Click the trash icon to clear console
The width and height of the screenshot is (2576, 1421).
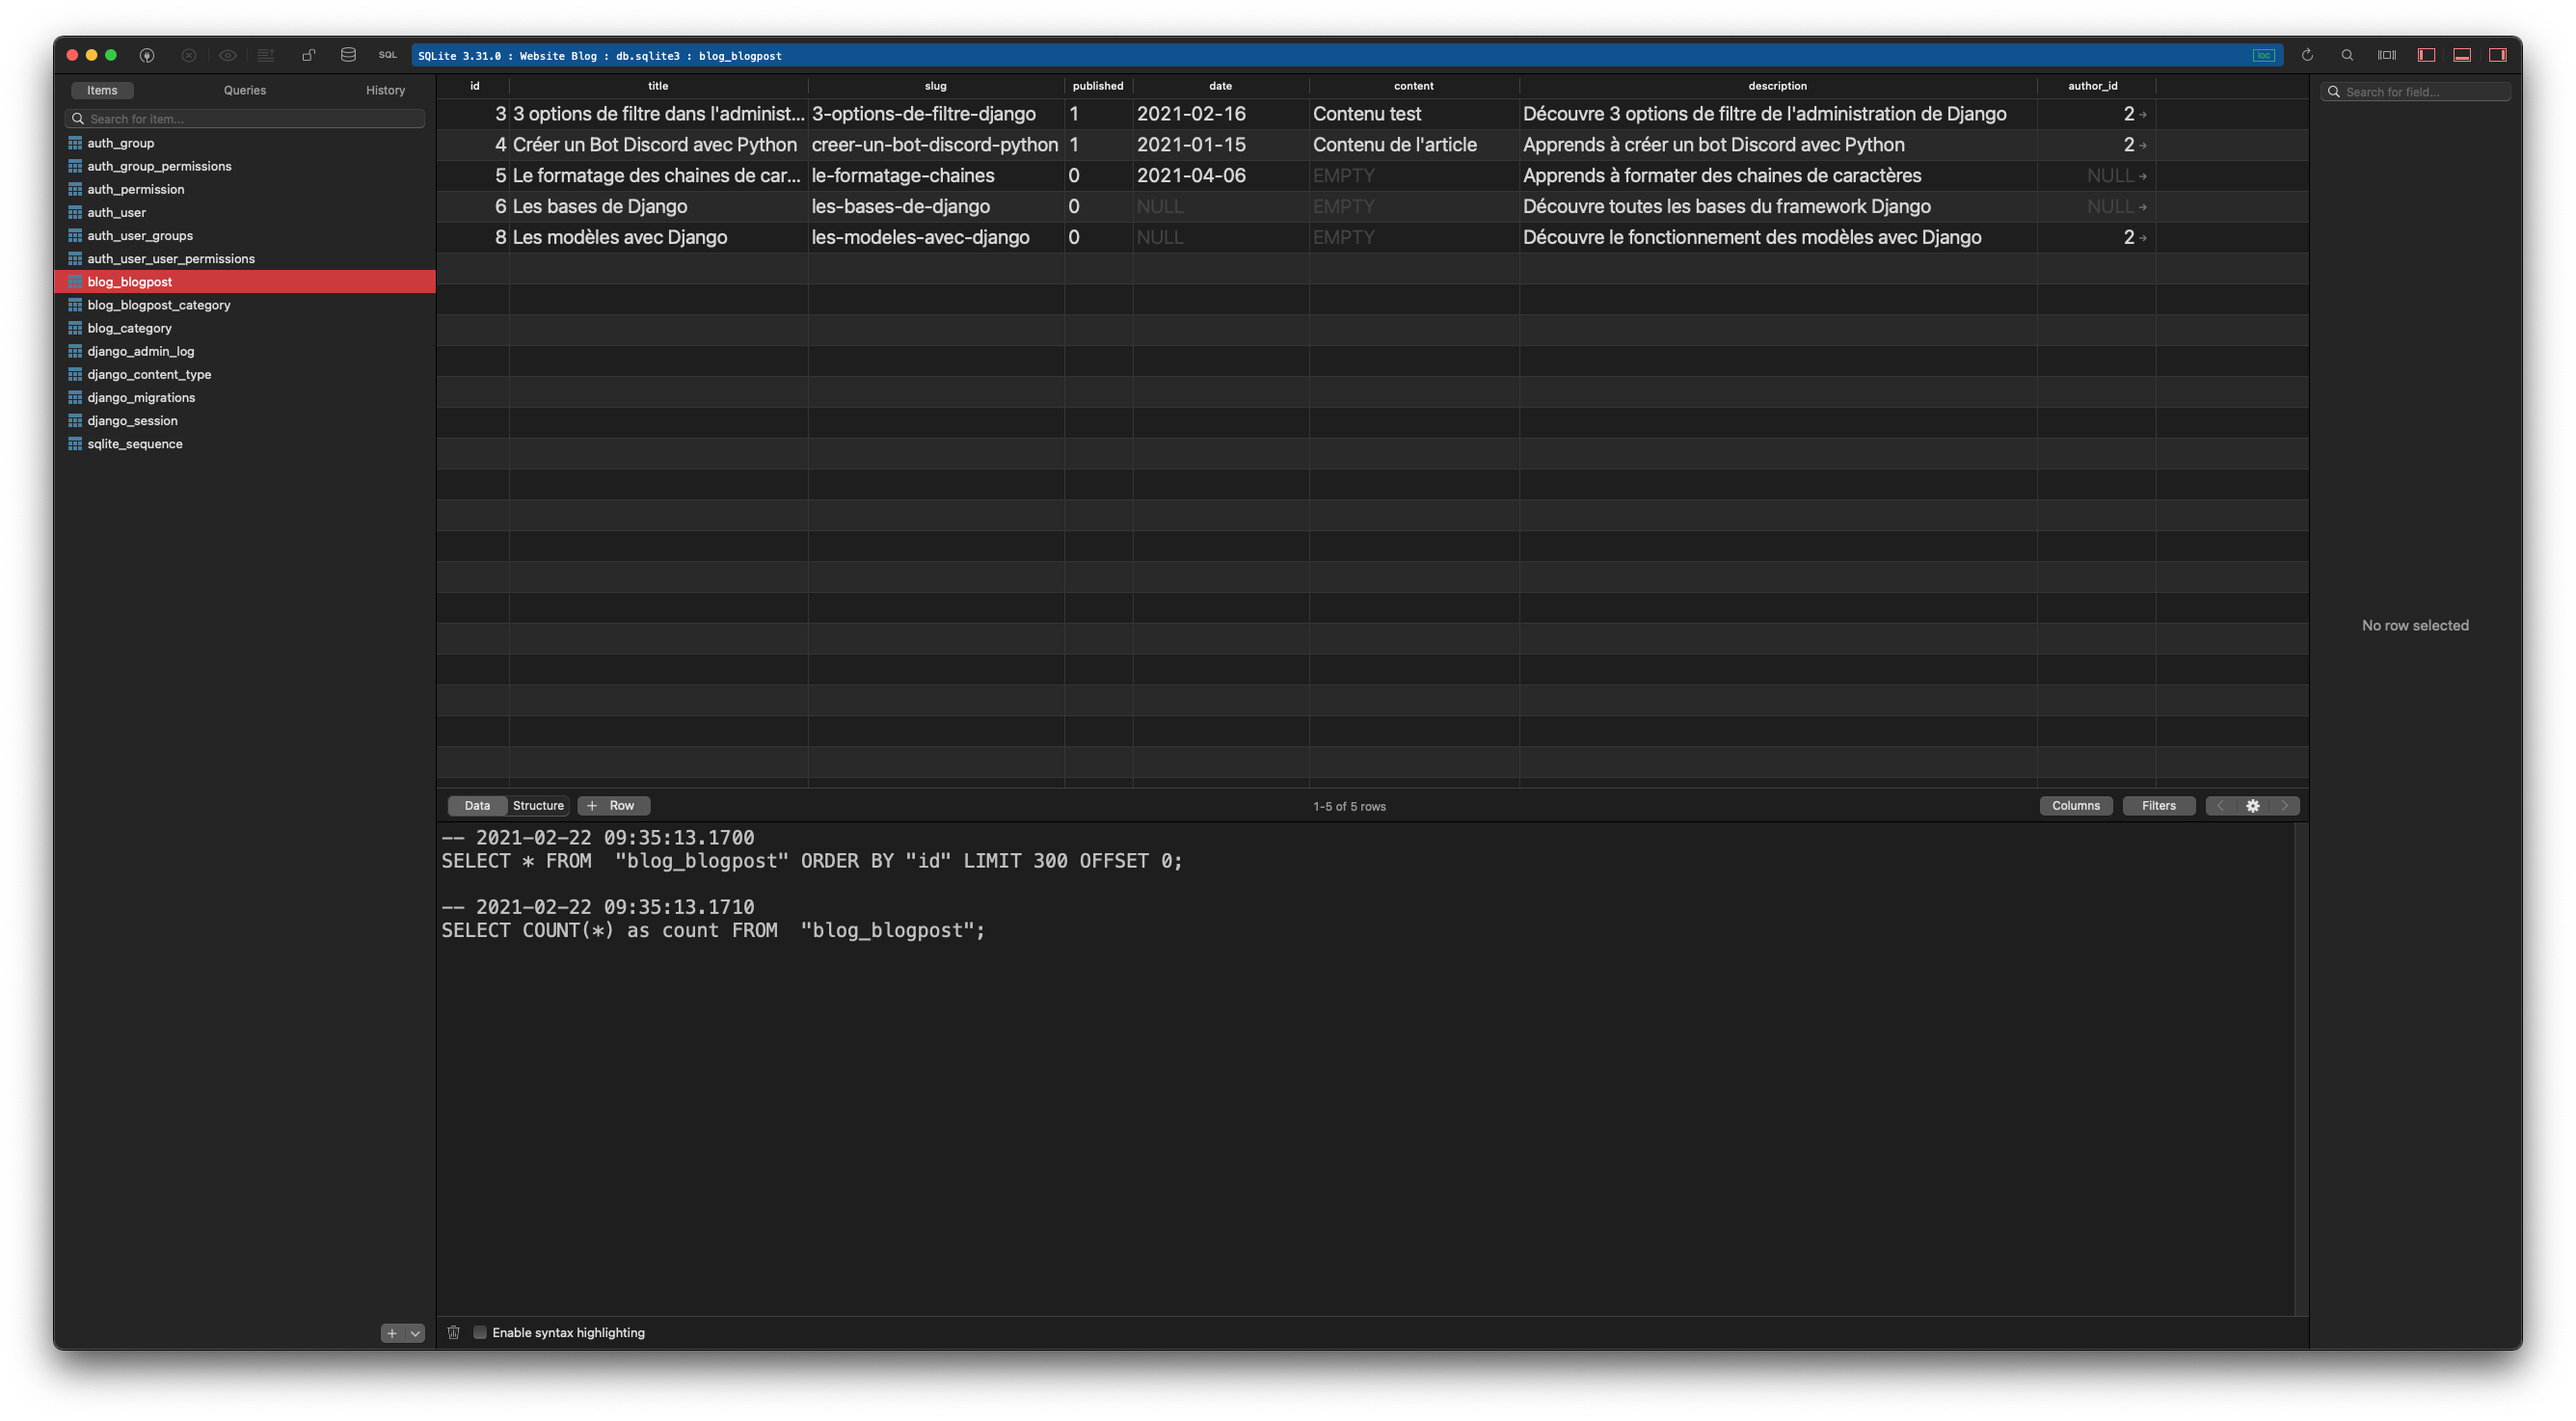[x=453, y=1332]
